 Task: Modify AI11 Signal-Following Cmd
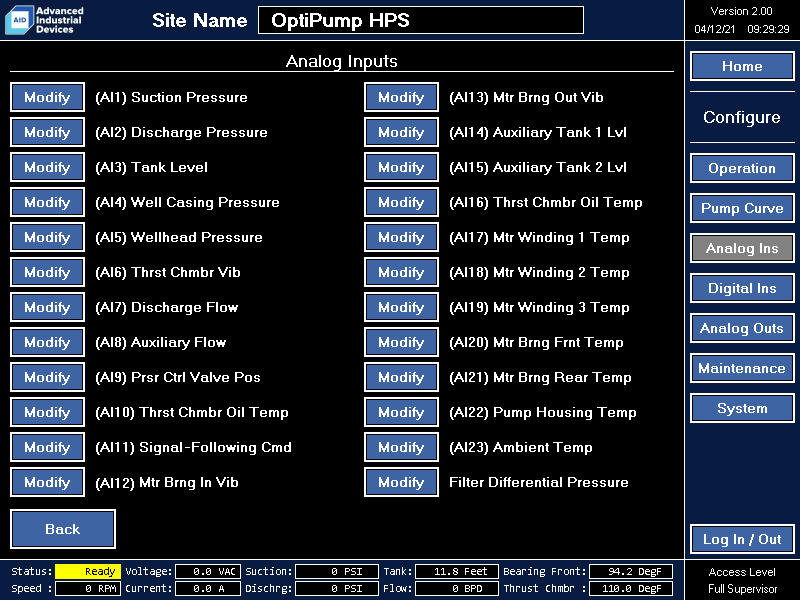(x=47, y=447)
